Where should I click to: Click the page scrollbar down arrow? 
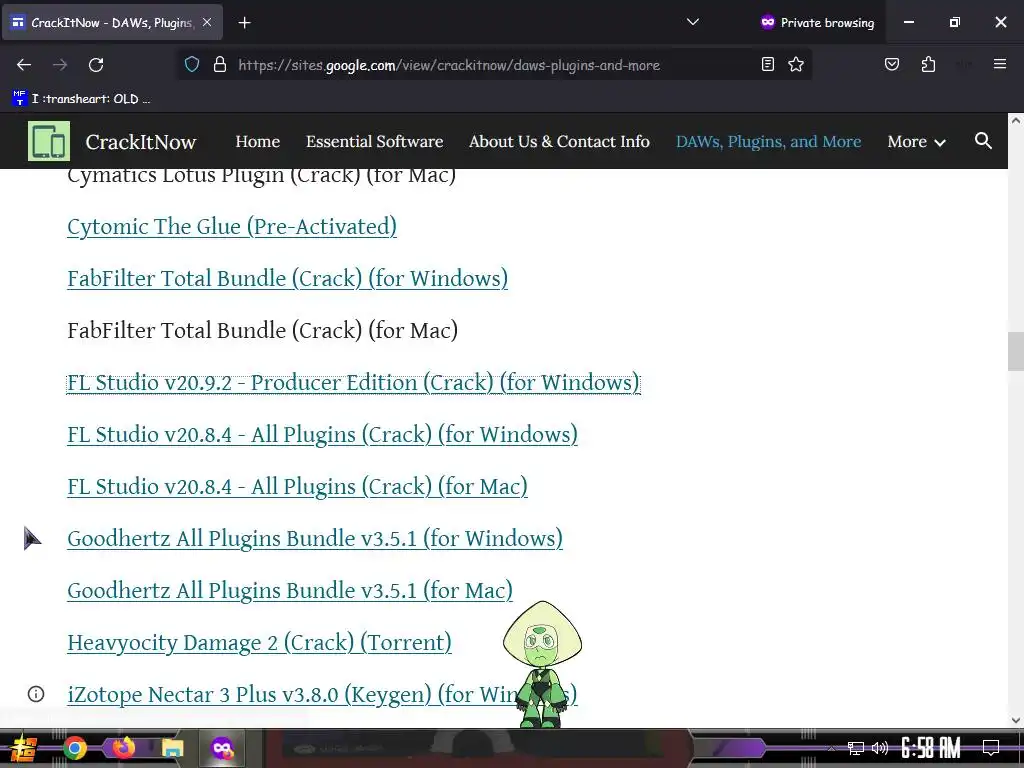[x=1016, y=720]
